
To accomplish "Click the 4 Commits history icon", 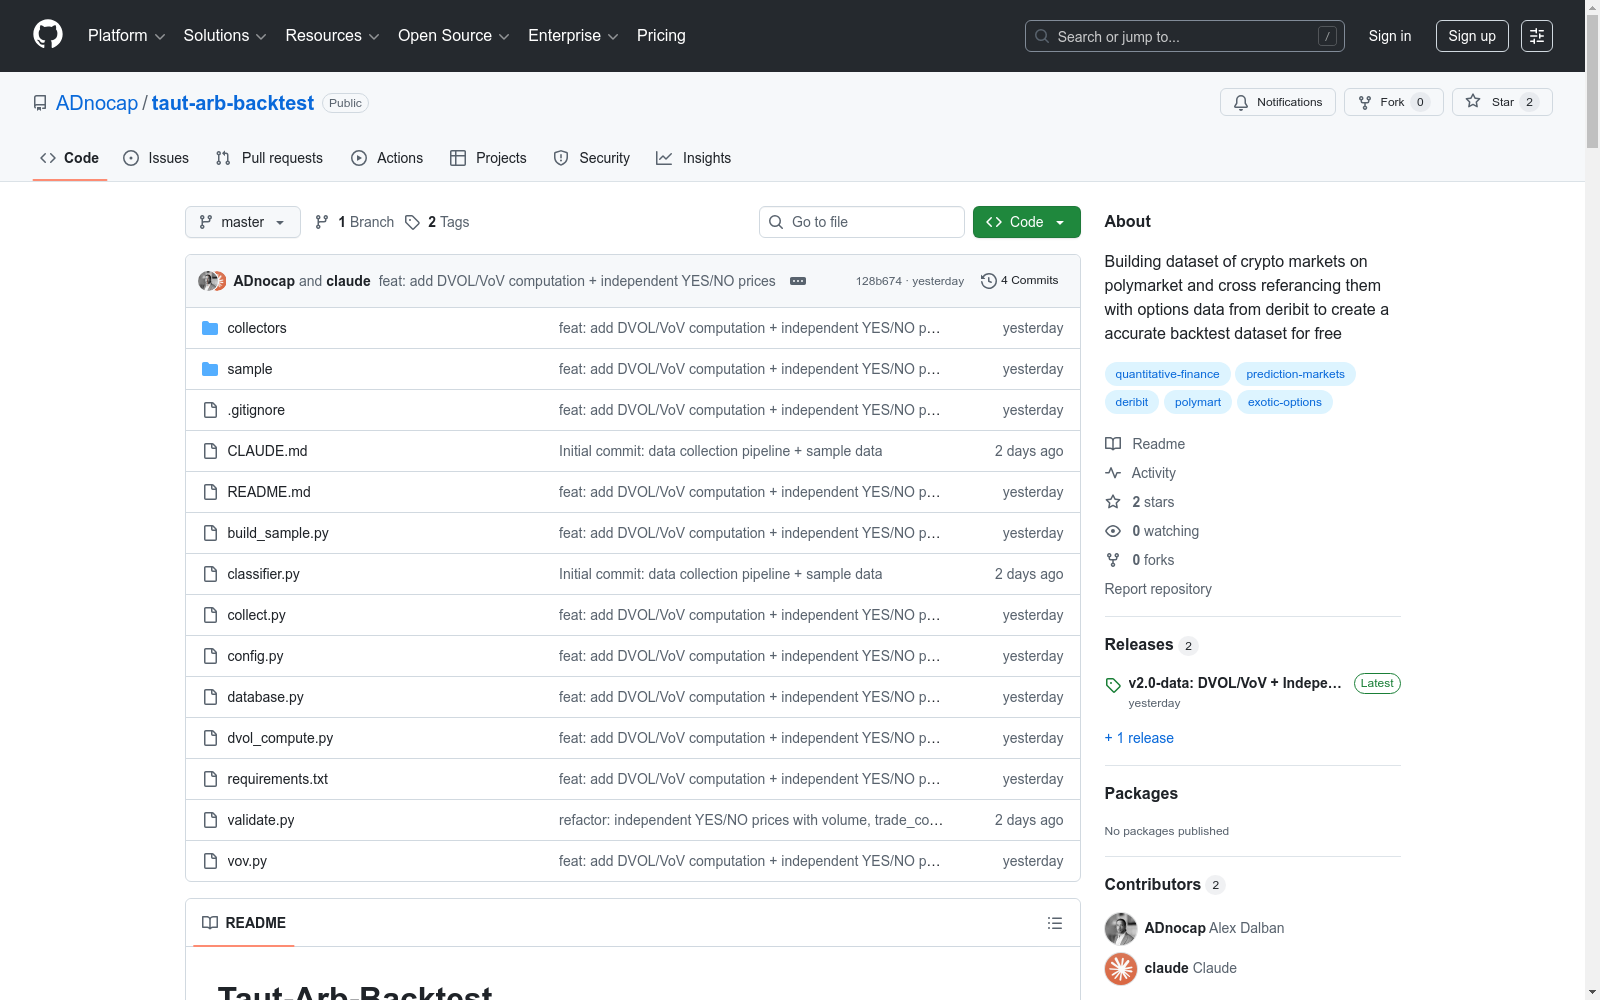I will tap(989, 281).
